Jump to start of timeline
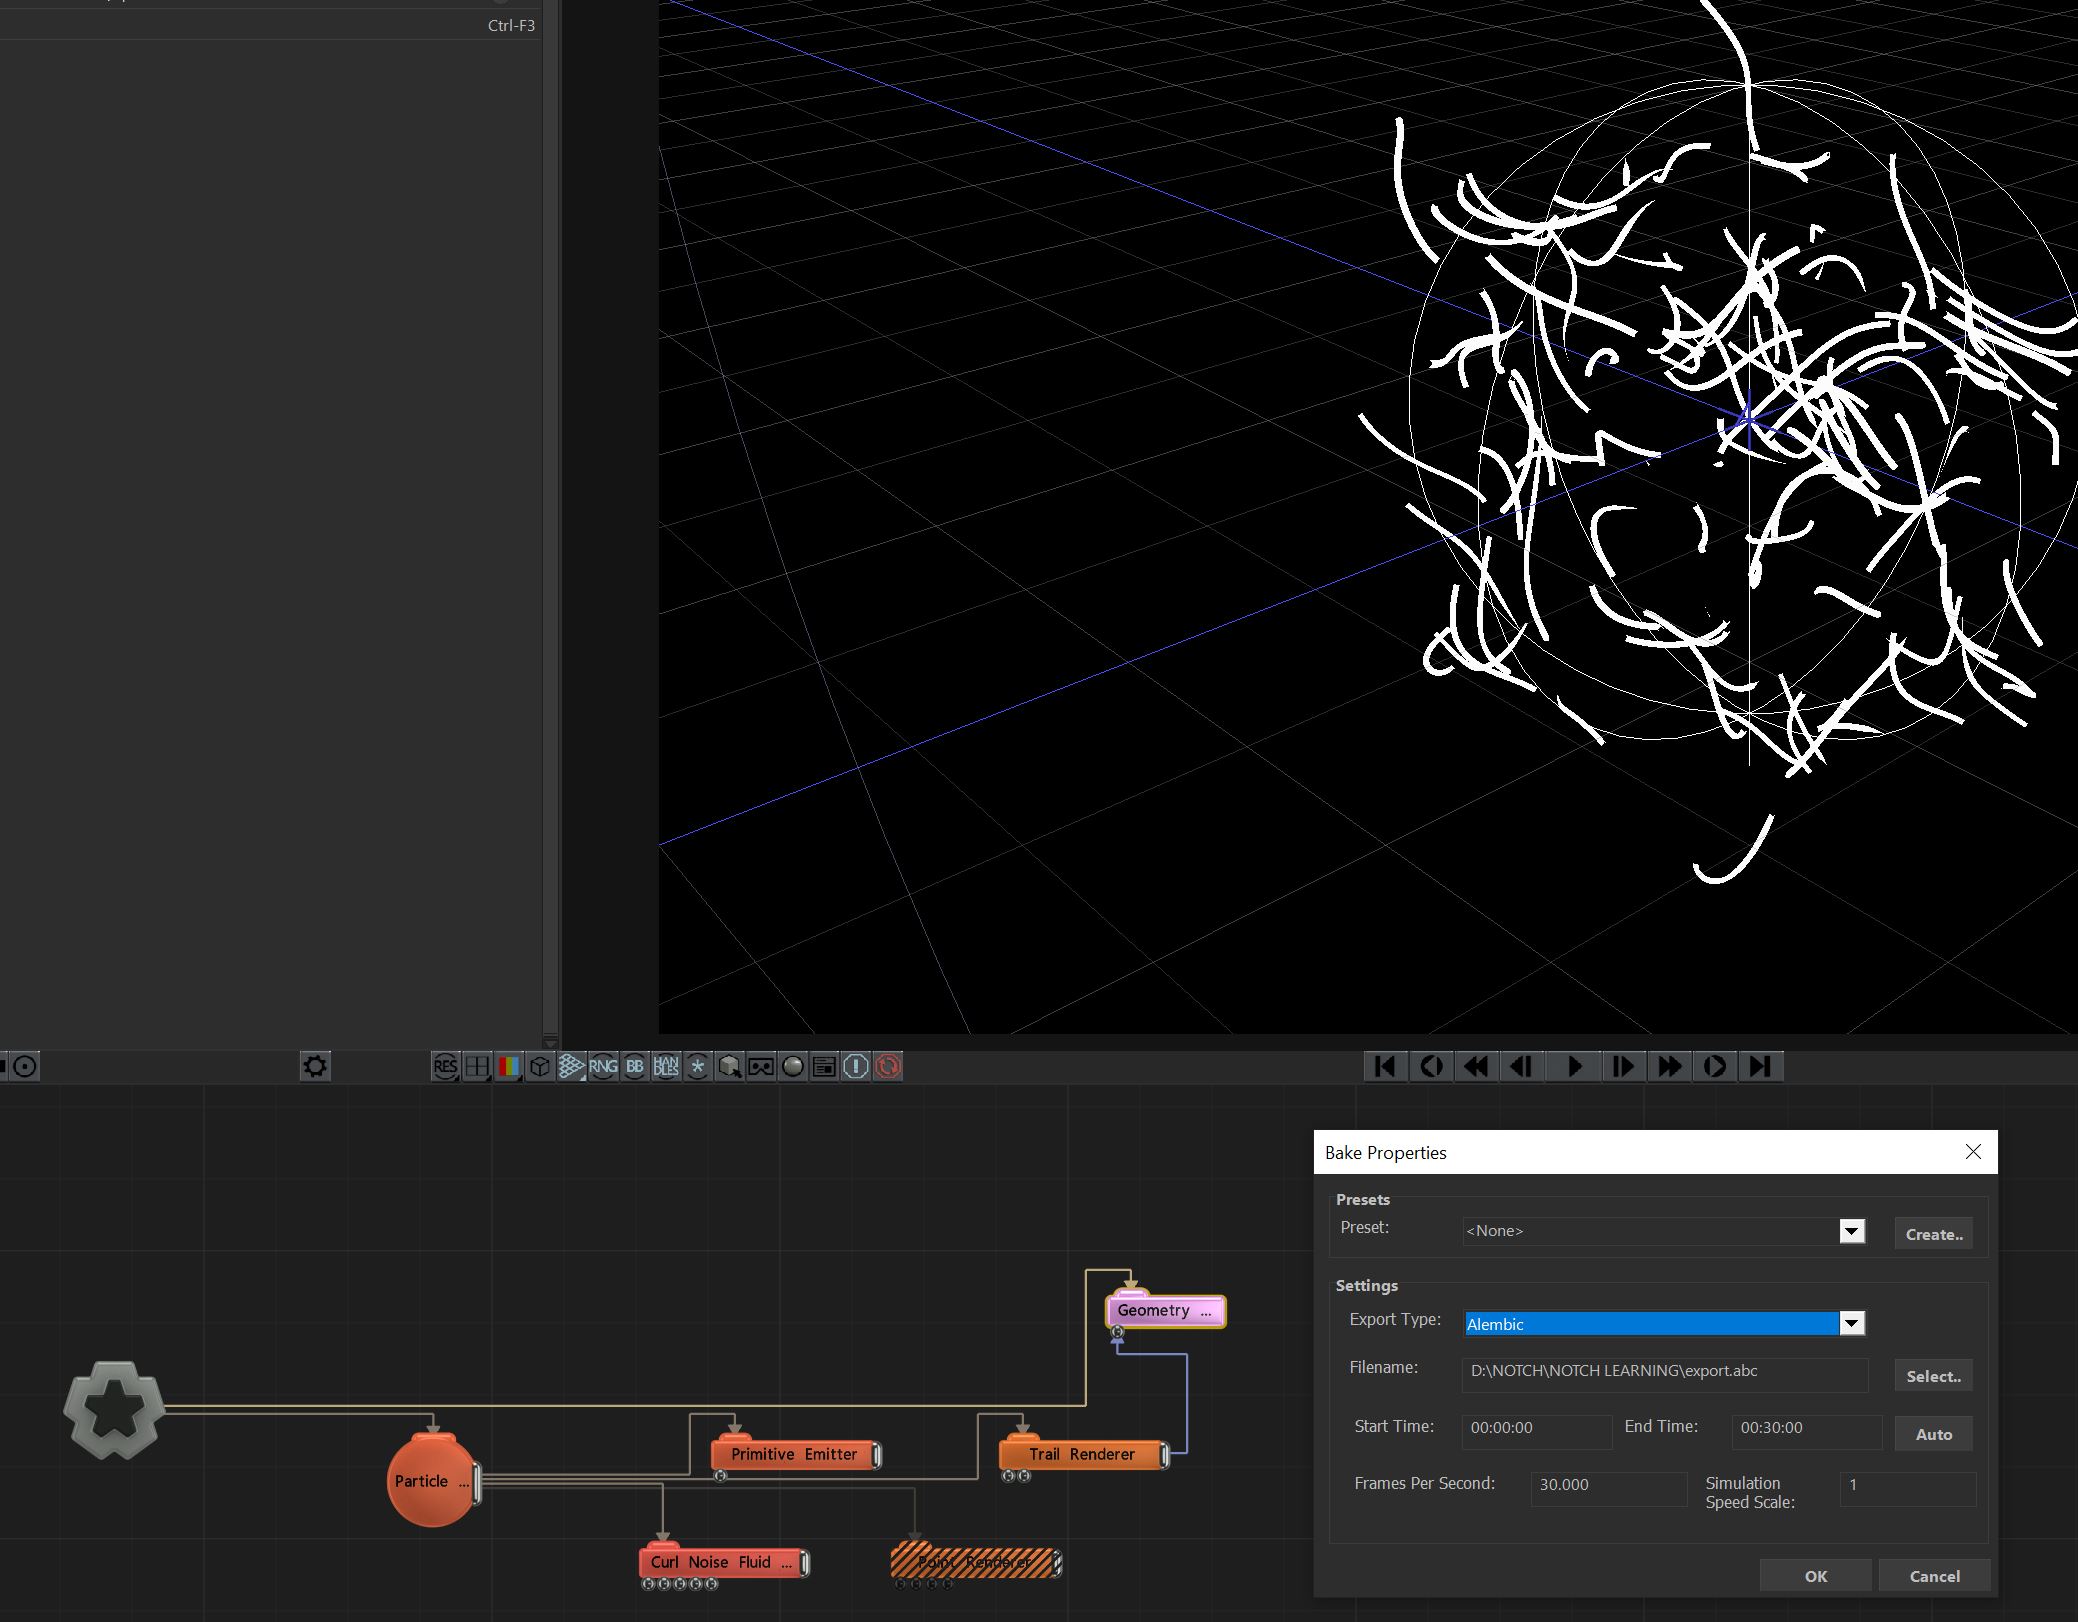Image resolution: width=2078 pixels, height=1622 pixels. click(1385, 1066)
